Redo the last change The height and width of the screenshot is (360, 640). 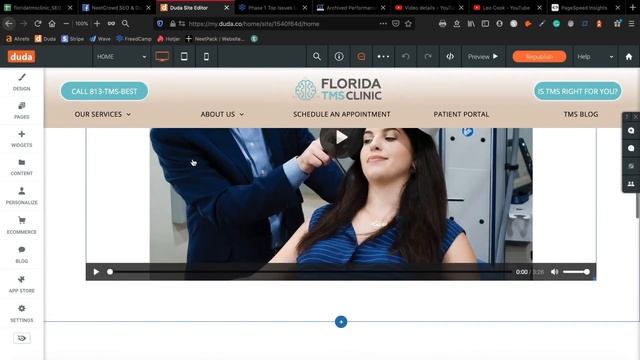click(x=427, y=56)
